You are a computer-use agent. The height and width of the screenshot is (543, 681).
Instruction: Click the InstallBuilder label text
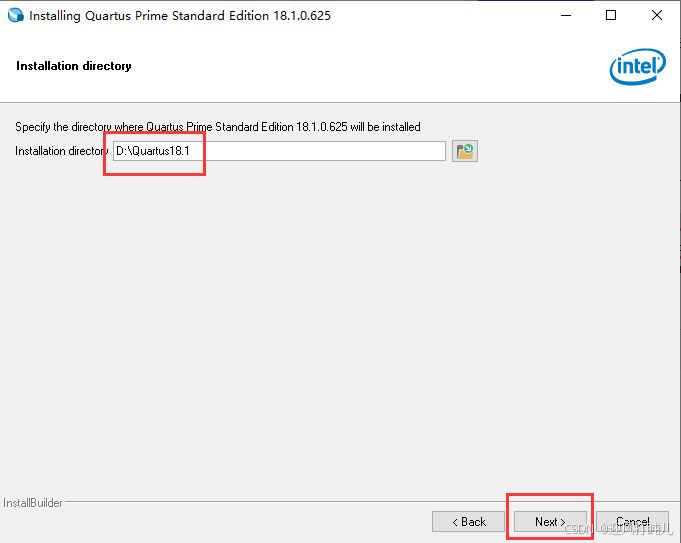pos(33,503)
